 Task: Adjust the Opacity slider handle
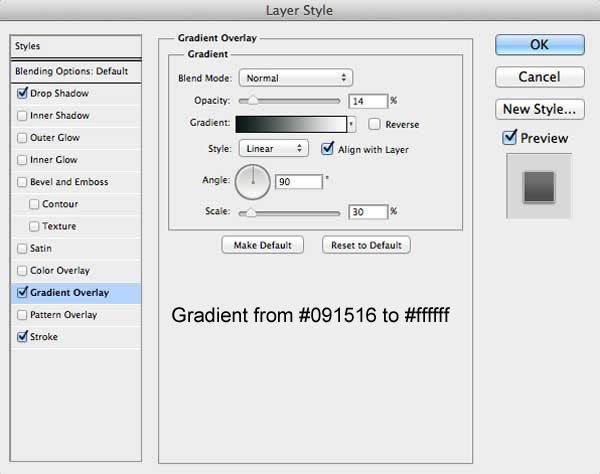tap(253, 101)
